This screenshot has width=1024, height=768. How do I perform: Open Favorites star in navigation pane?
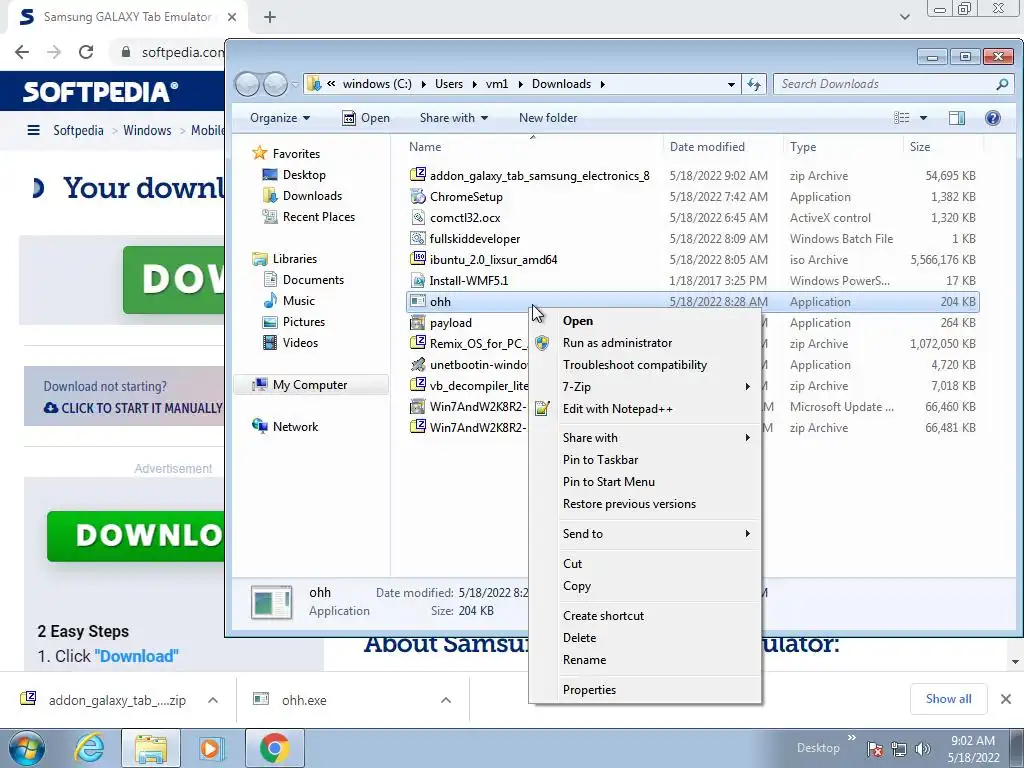pos(260,153)
